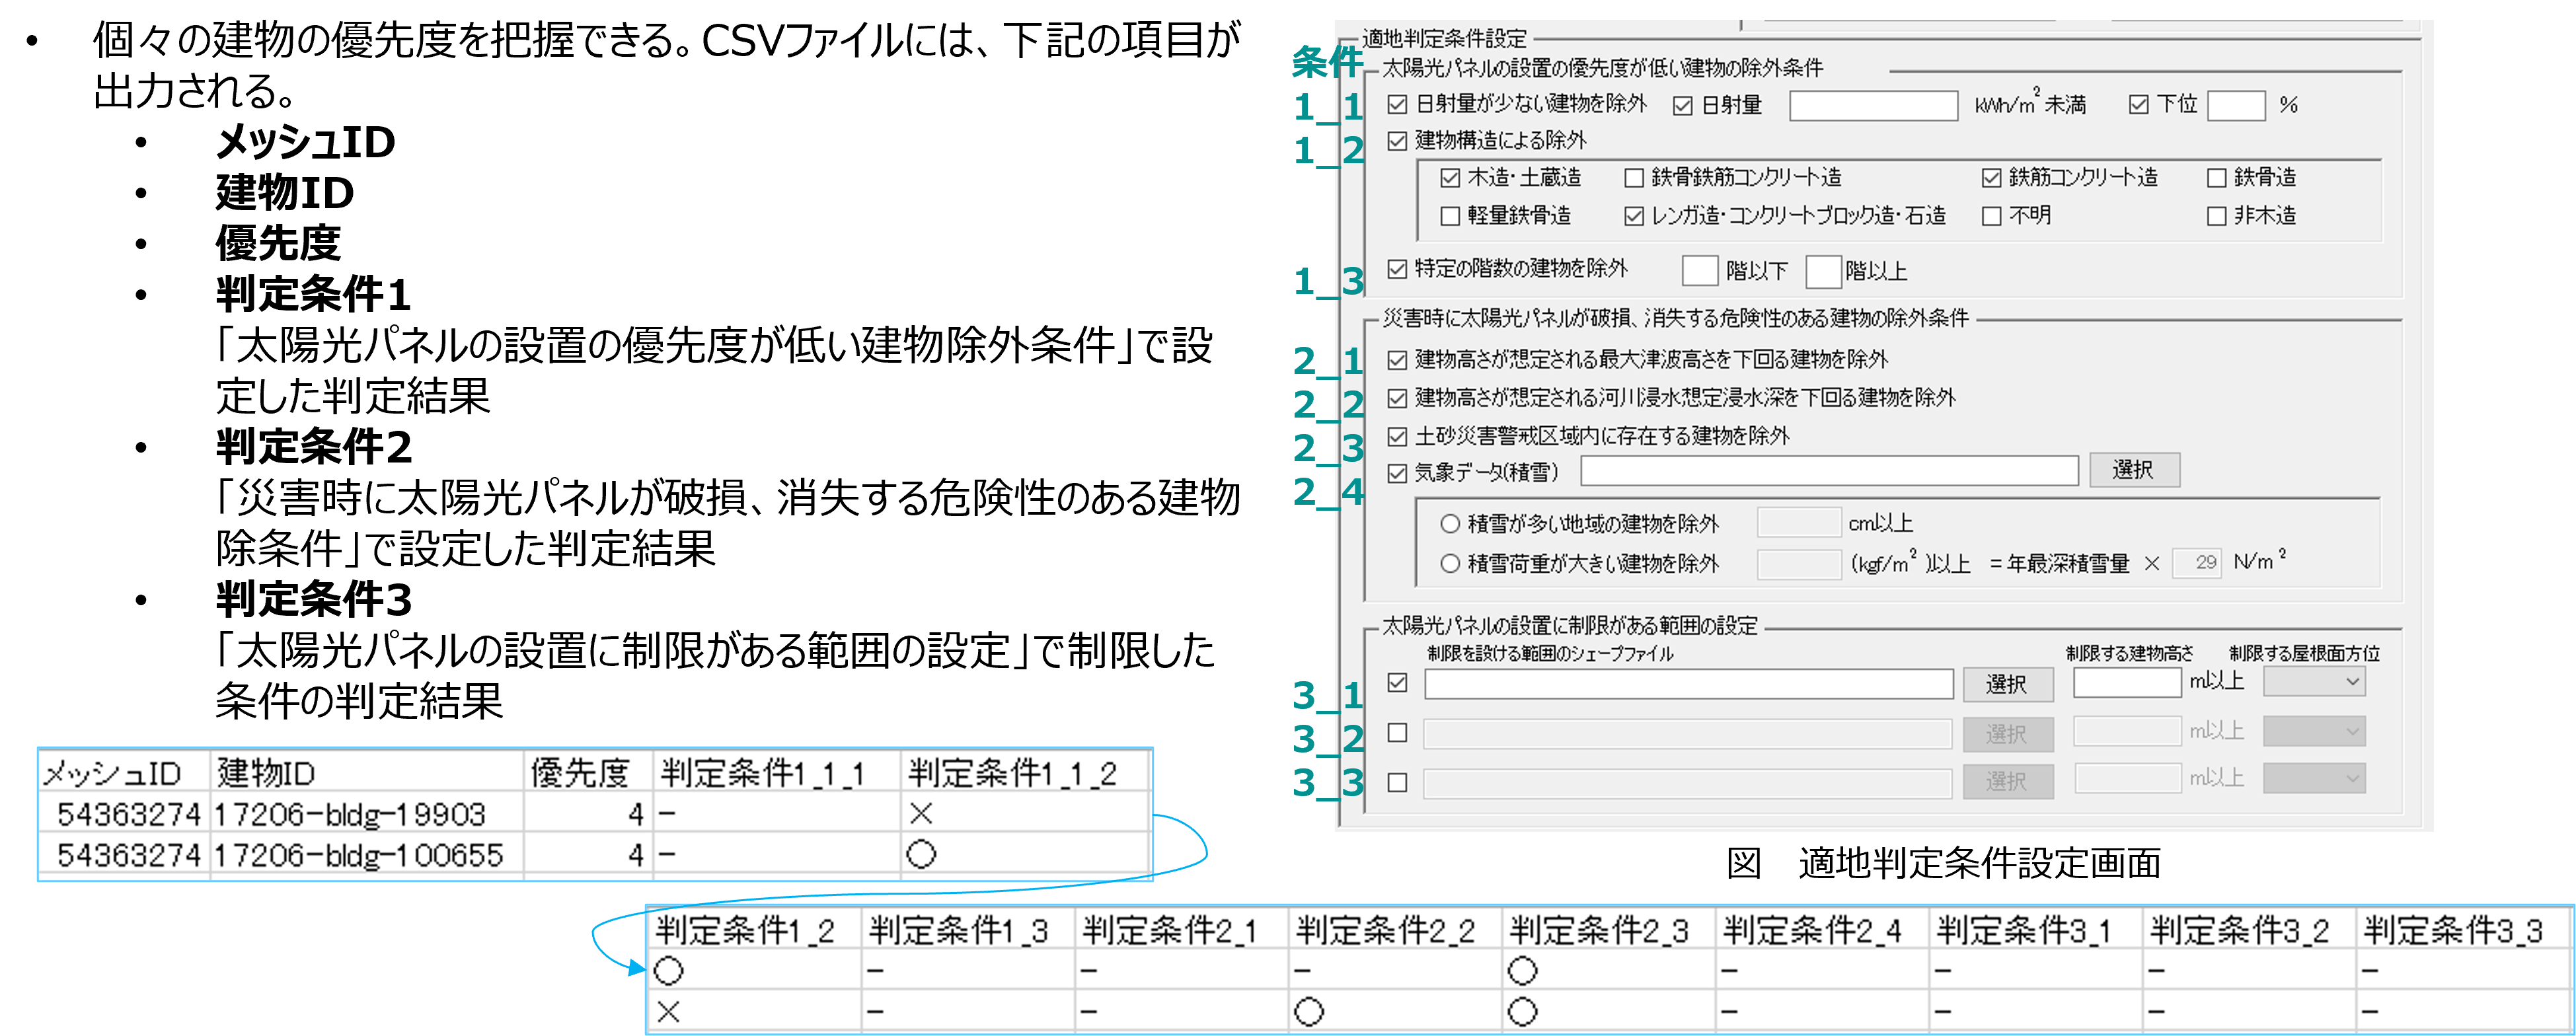Click 選択 button for first shapefile row
Screen dimensions: 2576x1036
point(2008,684)
